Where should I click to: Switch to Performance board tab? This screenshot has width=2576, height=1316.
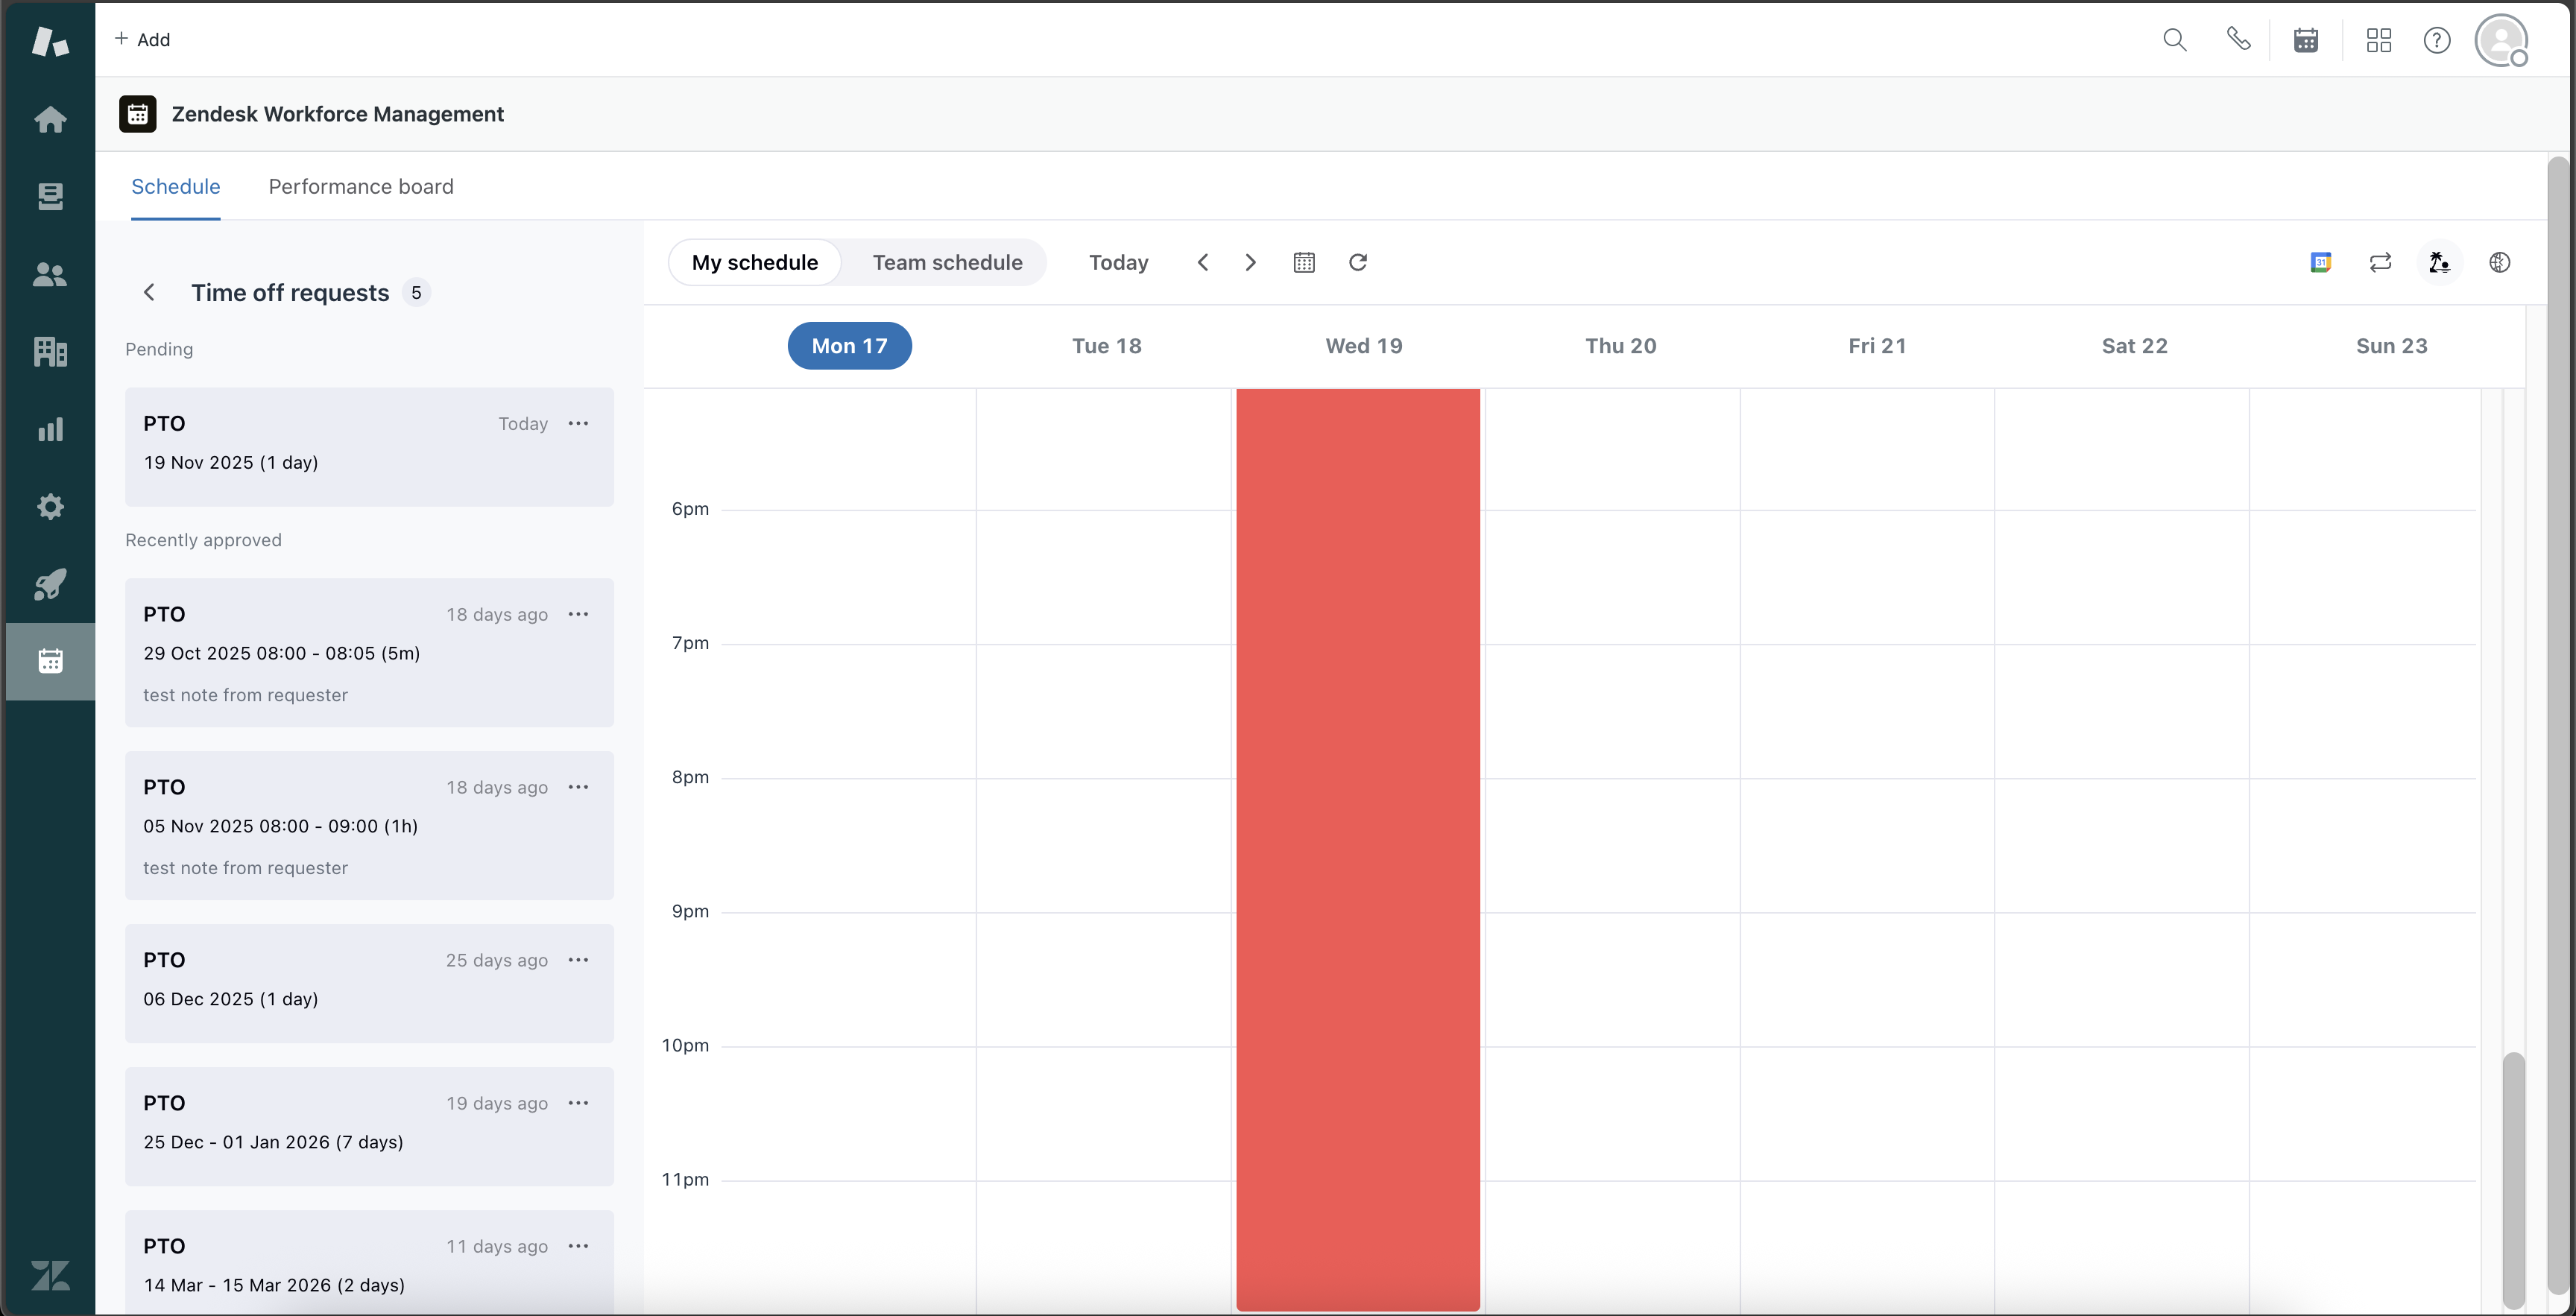click(361, 187)
